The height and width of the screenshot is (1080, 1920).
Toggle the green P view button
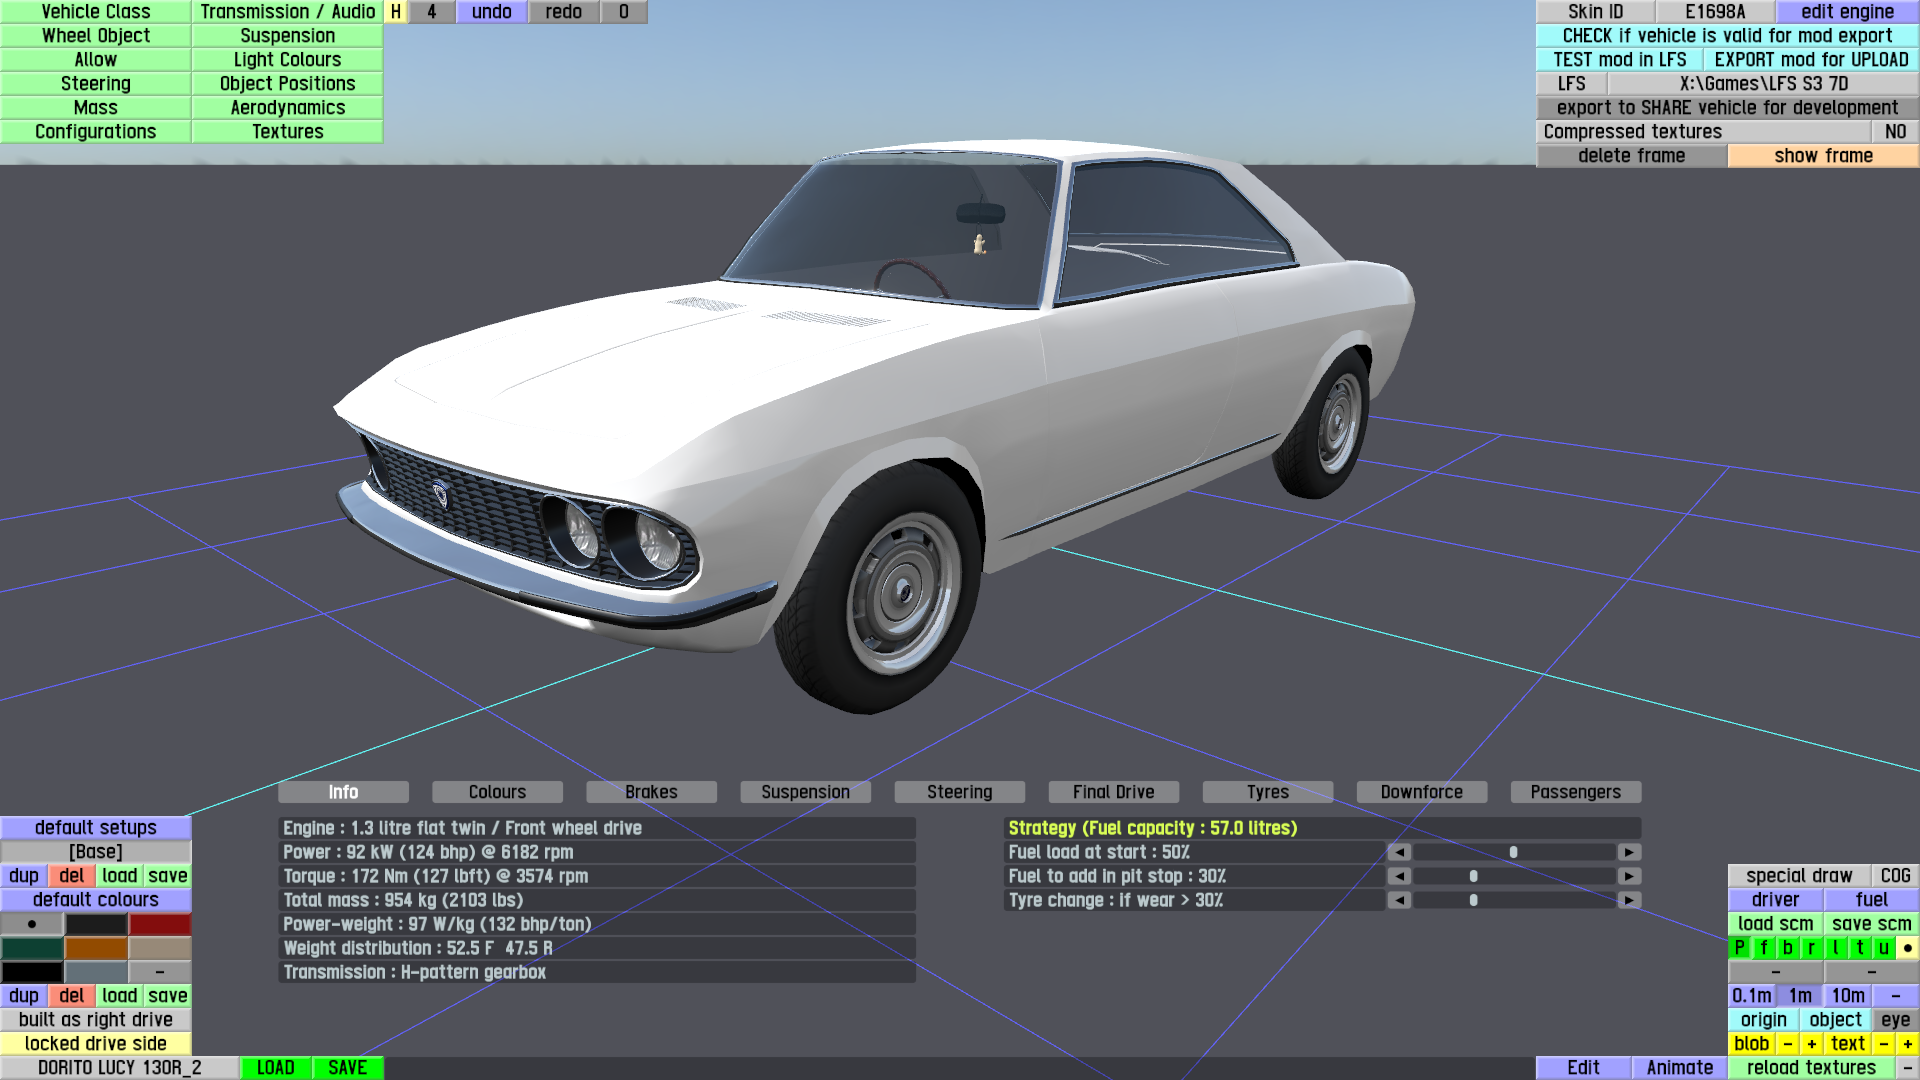1740,948
